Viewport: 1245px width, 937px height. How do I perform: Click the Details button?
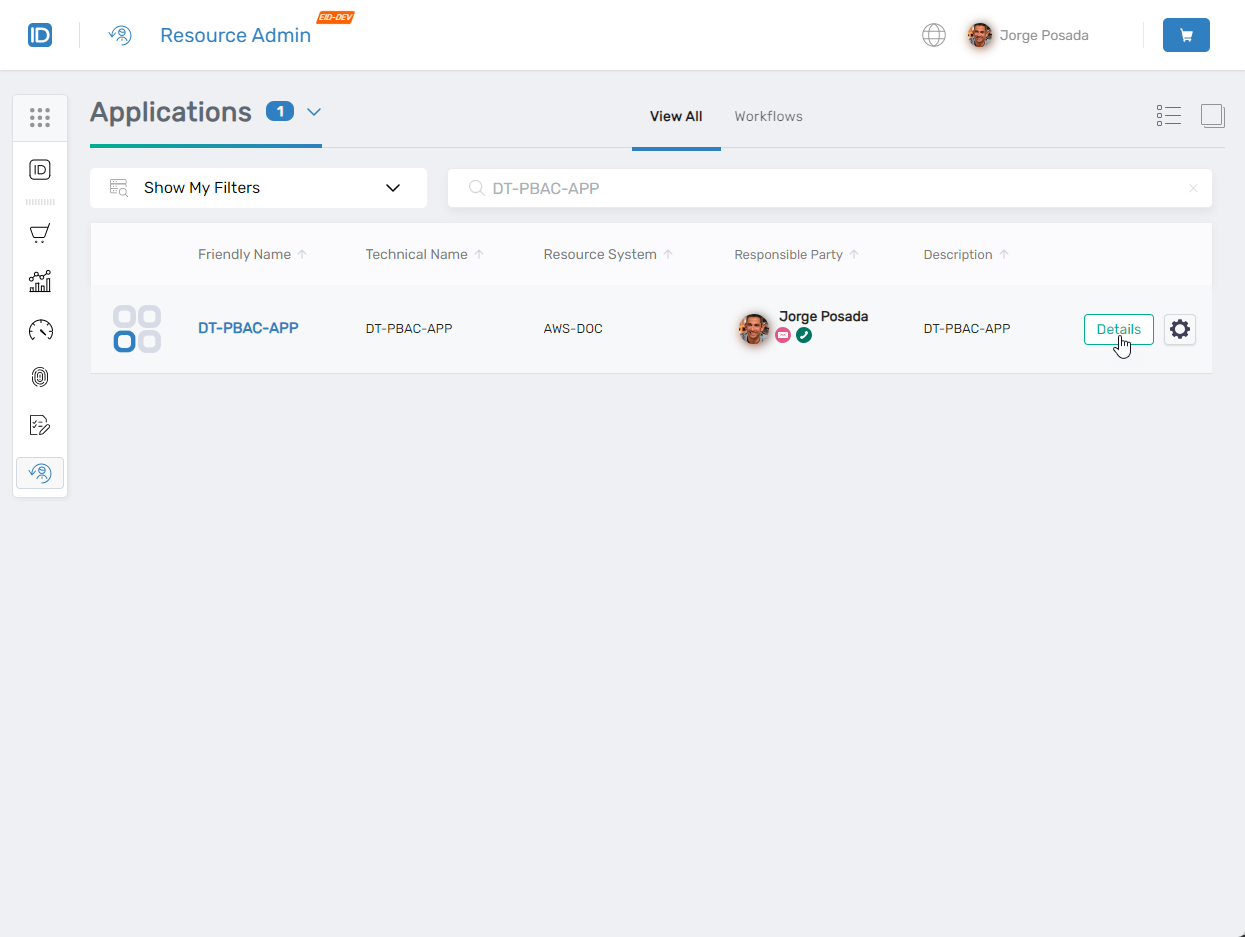click(1118, 329)
